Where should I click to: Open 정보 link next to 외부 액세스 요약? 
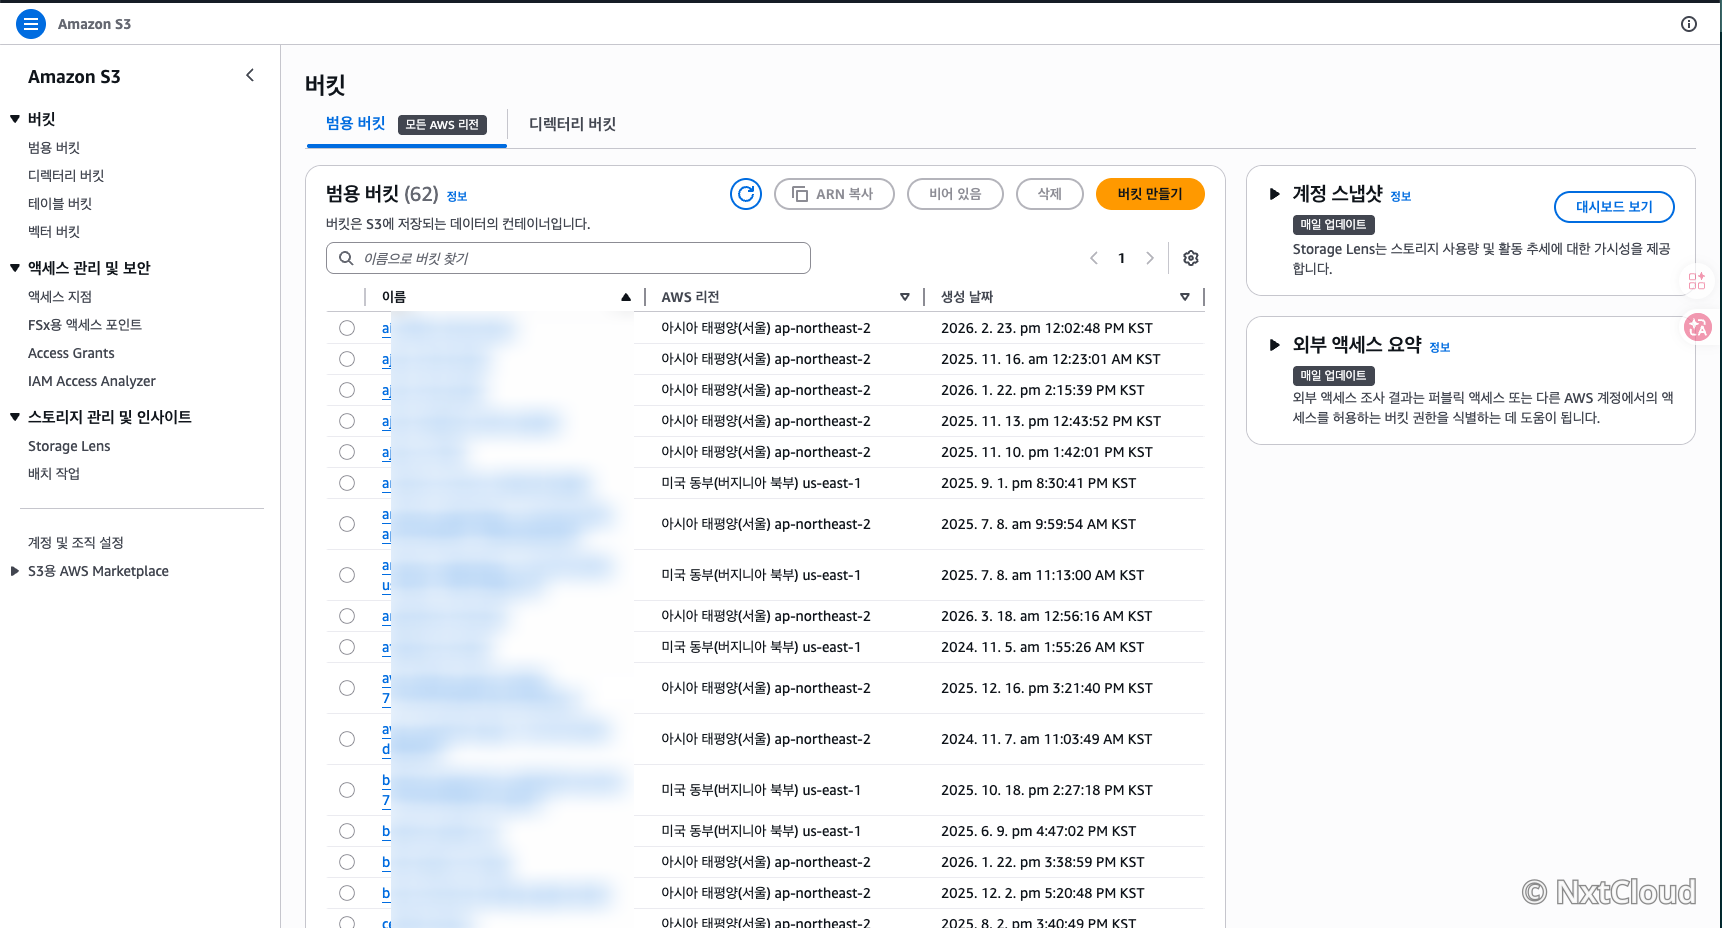1440,347
